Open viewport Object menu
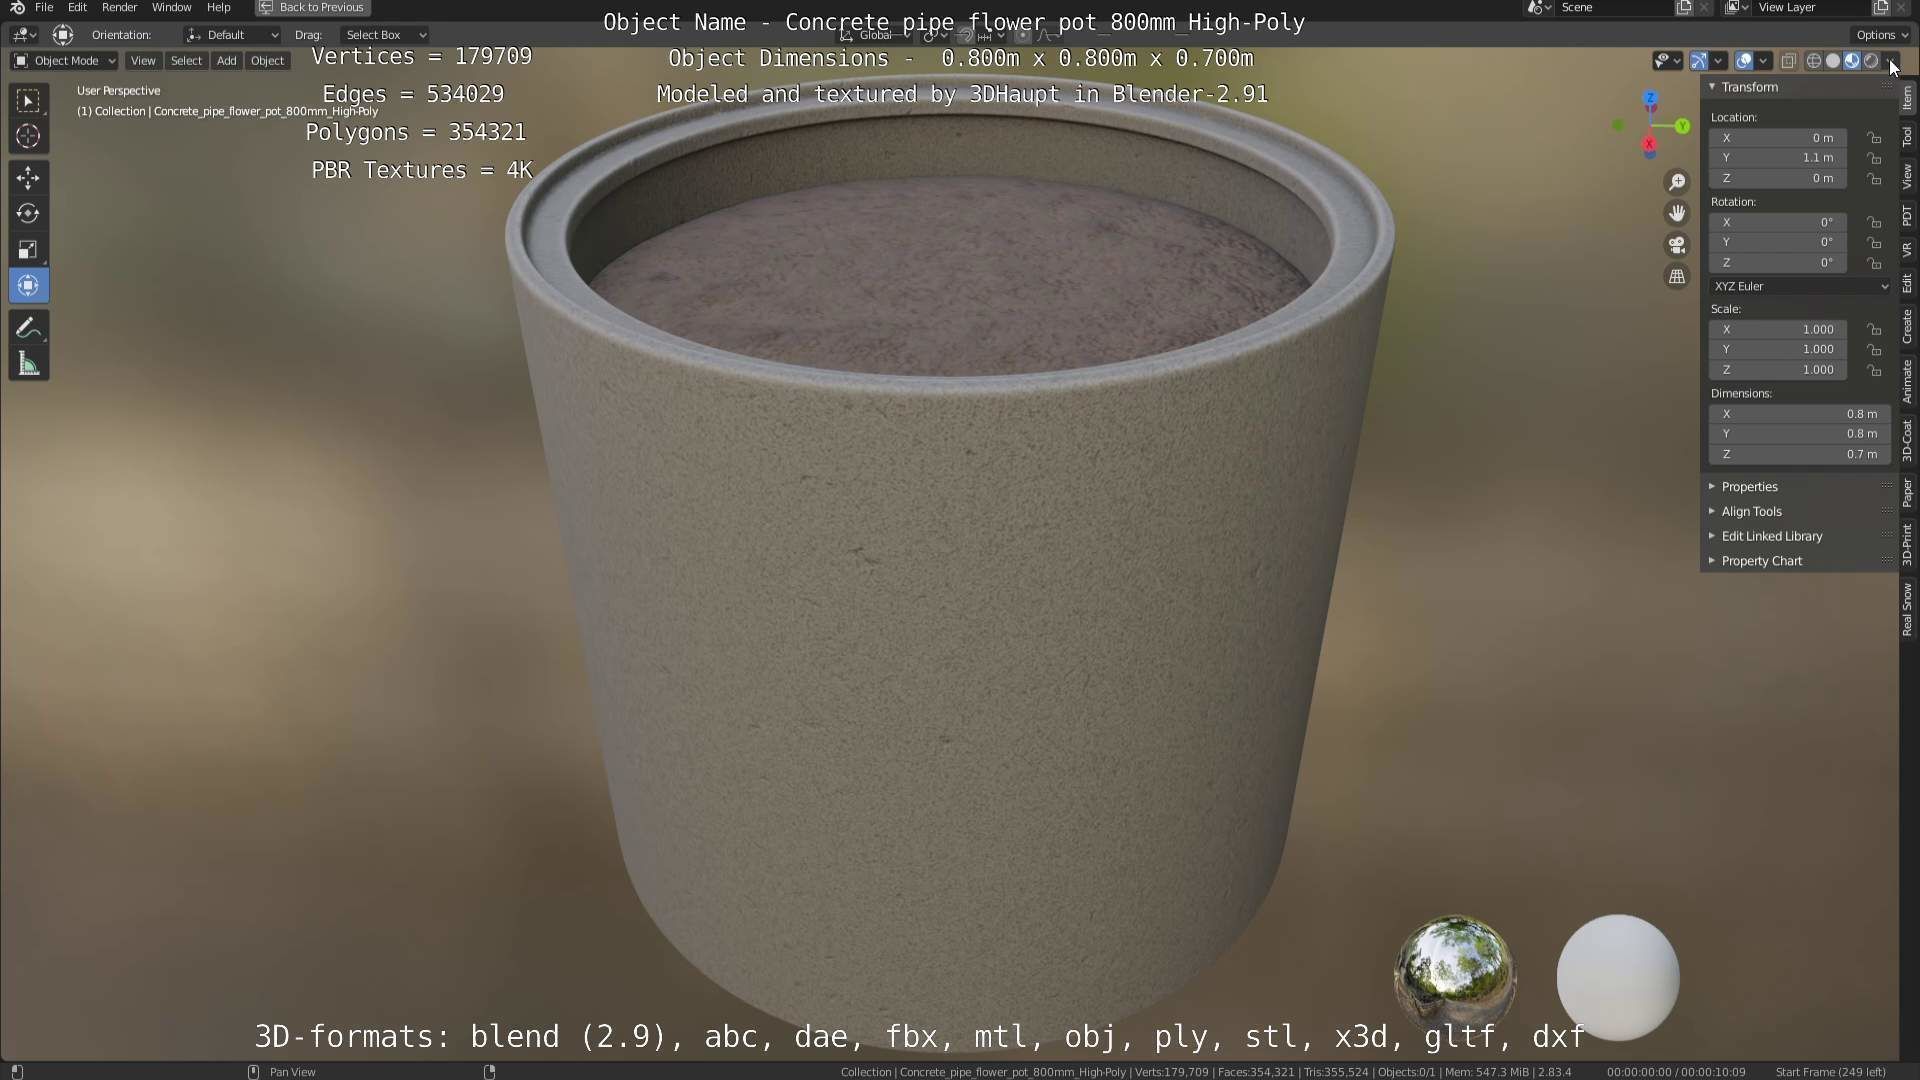This screenshot has width=1920, height=1080. pyautogui.click(x=267, y=61)
